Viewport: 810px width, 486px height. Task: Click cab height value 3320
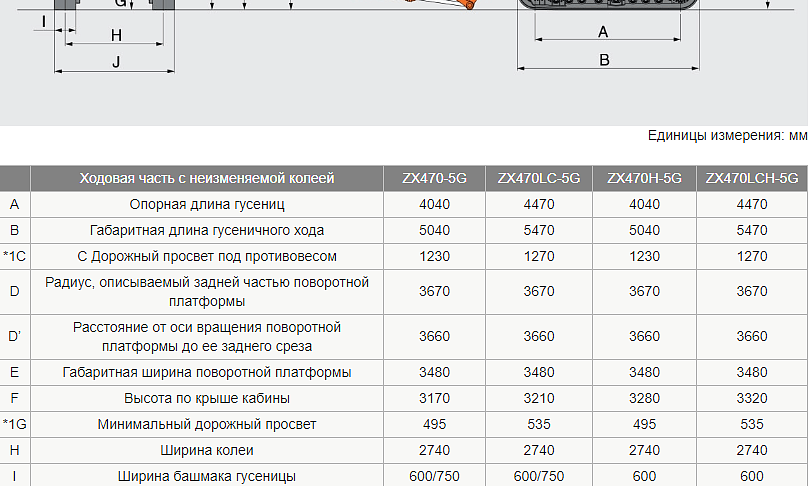[x=752, y=398]
